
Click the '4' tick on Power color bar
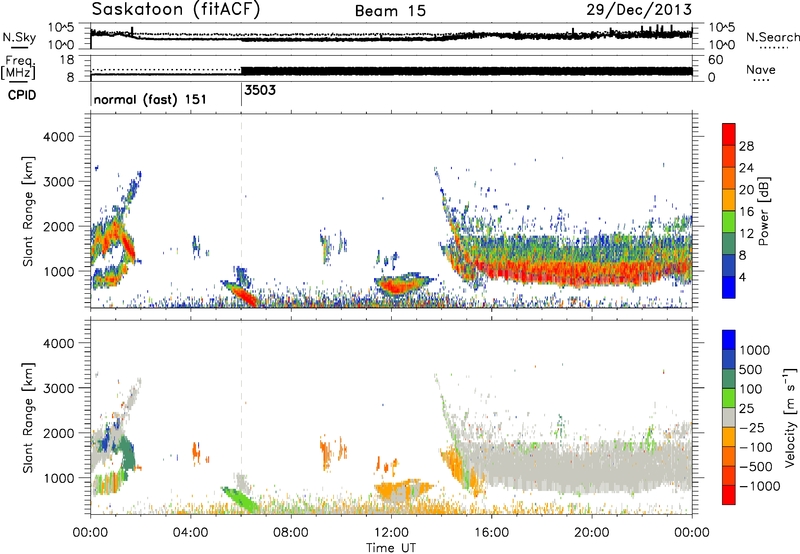[x=742, y=277]
